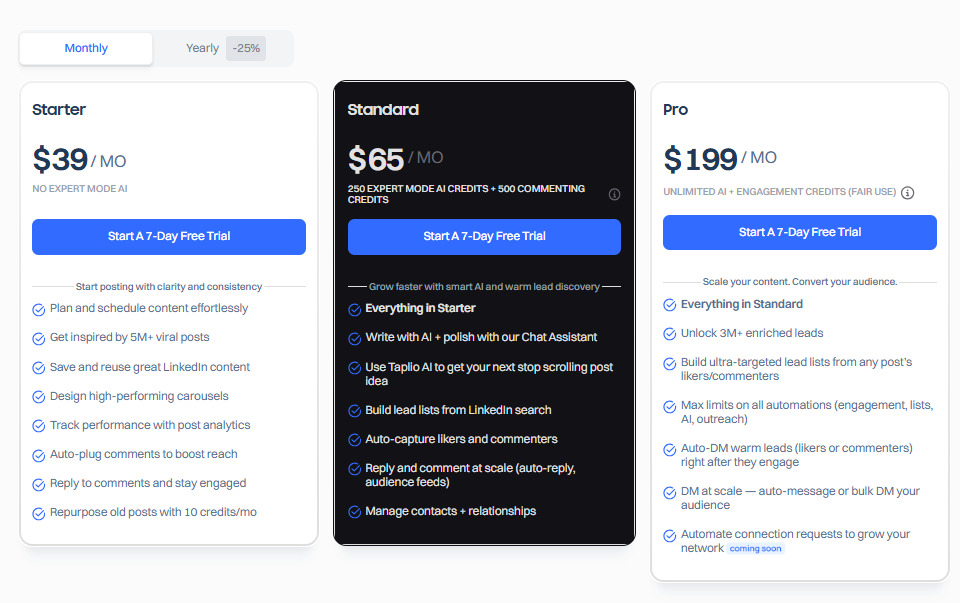
Task: Click checkmark next to 'Unlock 3M+ enriched leads'
Action: [670, 334]
